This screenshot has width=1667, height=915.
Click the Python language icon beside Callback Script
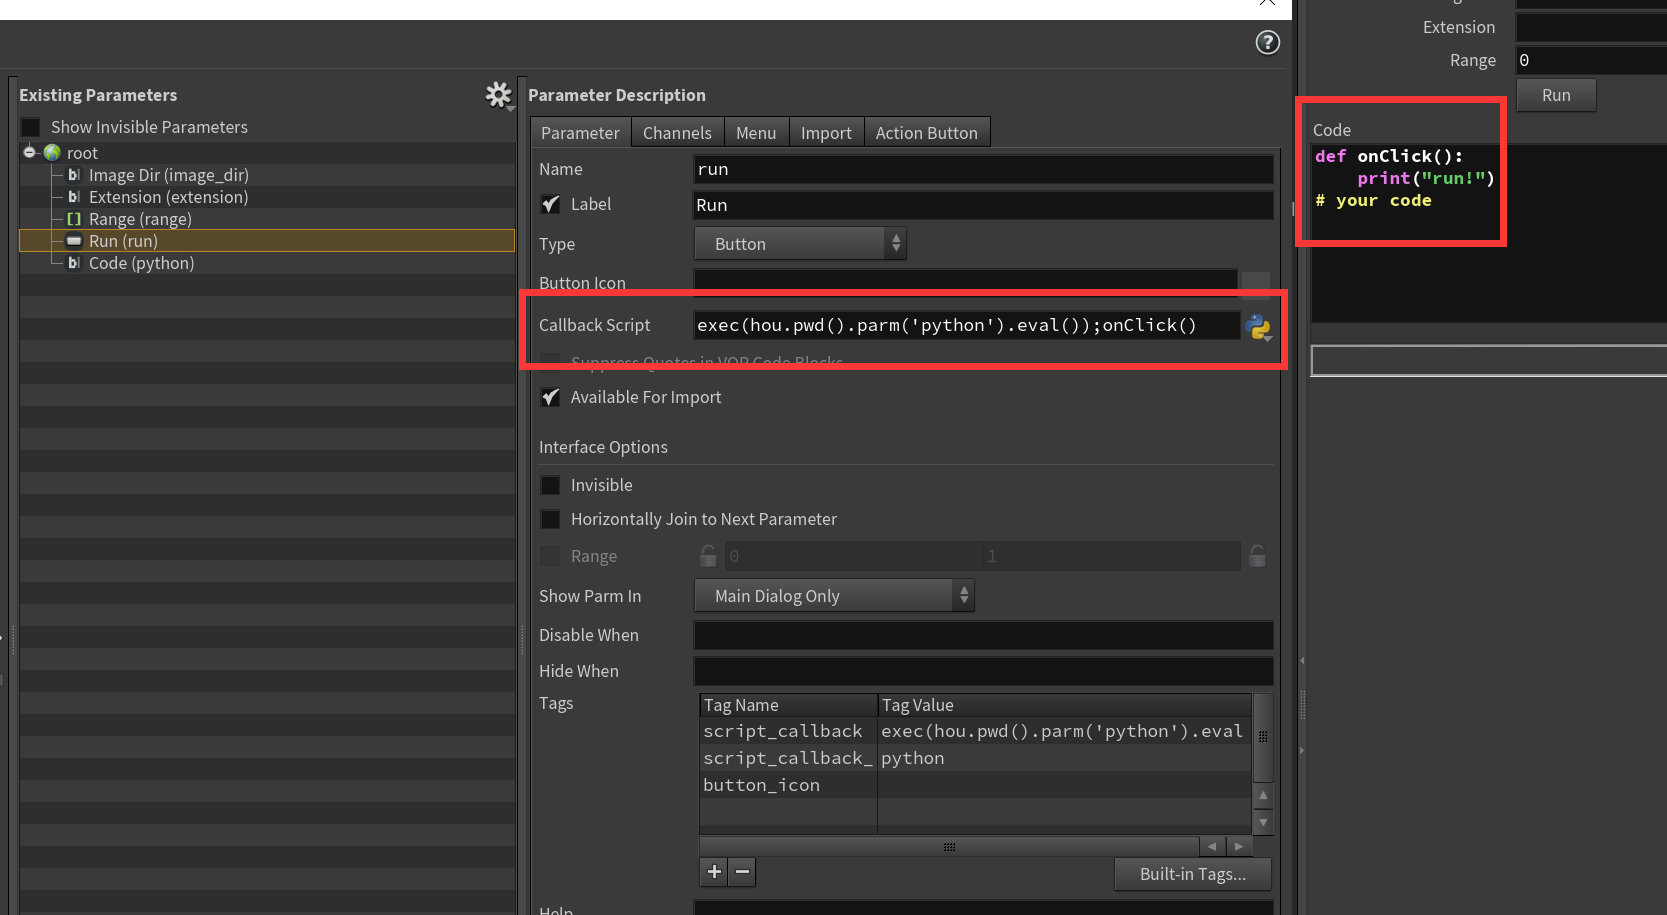click(1258, 326)
